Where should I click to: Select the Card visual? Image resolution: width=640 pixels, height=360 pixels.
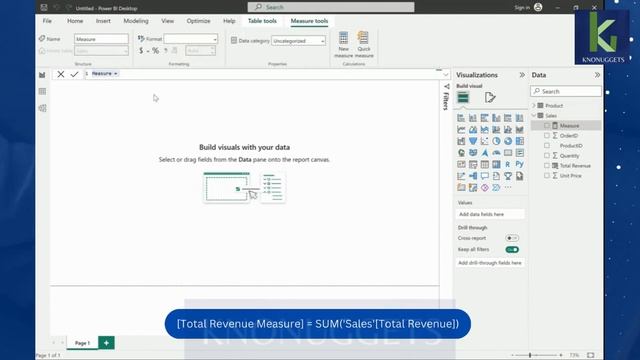click(x=508, y=153)
